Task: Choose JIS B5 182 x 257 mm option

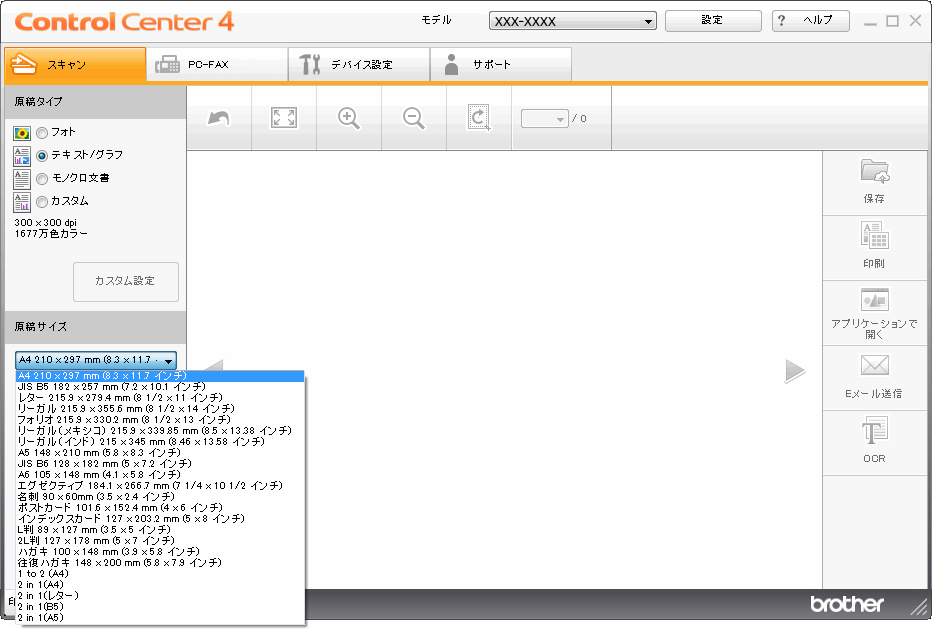Action: click(x=159, y=387)
